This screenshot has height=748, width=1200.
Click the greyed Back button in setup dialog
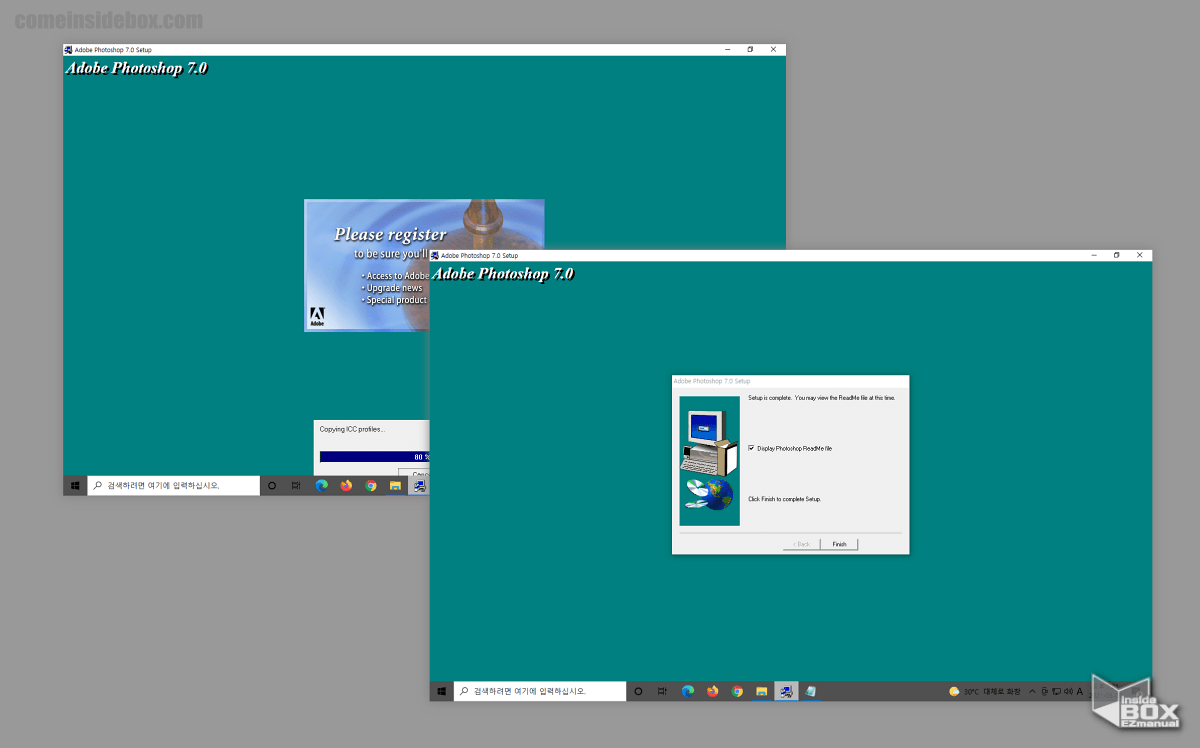tap(801, 544)
